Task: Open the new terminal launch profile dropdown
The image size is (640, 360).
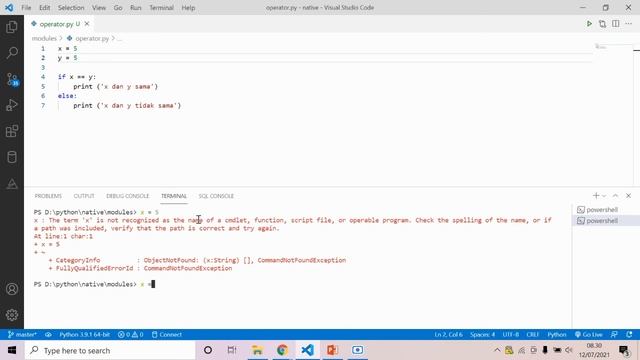Action: click(x=604, y=196)
